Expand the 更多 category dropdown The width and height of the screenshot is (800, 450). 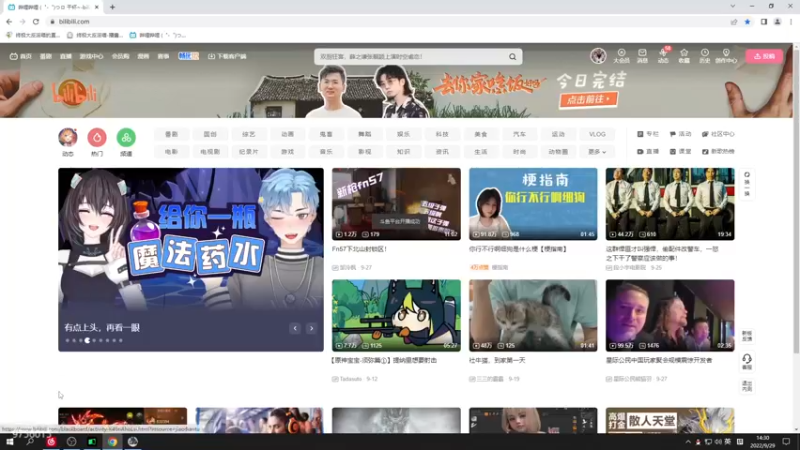coord(597,152)
